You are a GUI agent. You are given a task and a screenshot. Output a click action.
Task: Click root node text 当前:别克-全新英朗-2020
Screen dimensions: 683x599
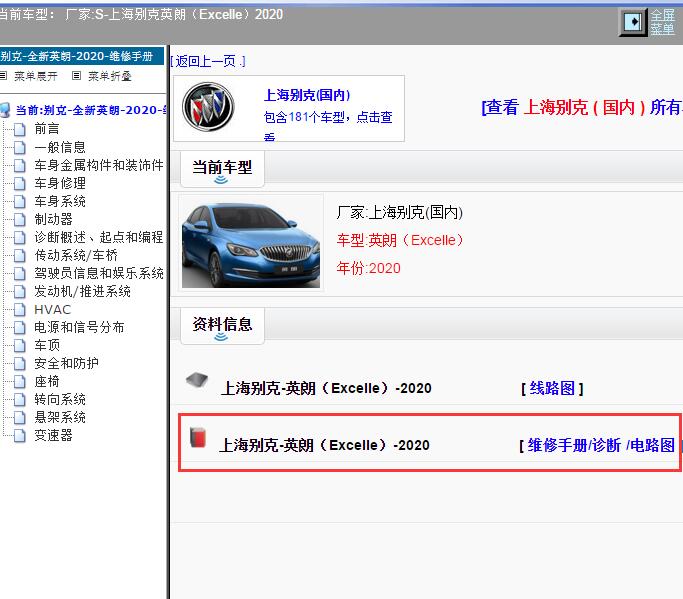91,110
